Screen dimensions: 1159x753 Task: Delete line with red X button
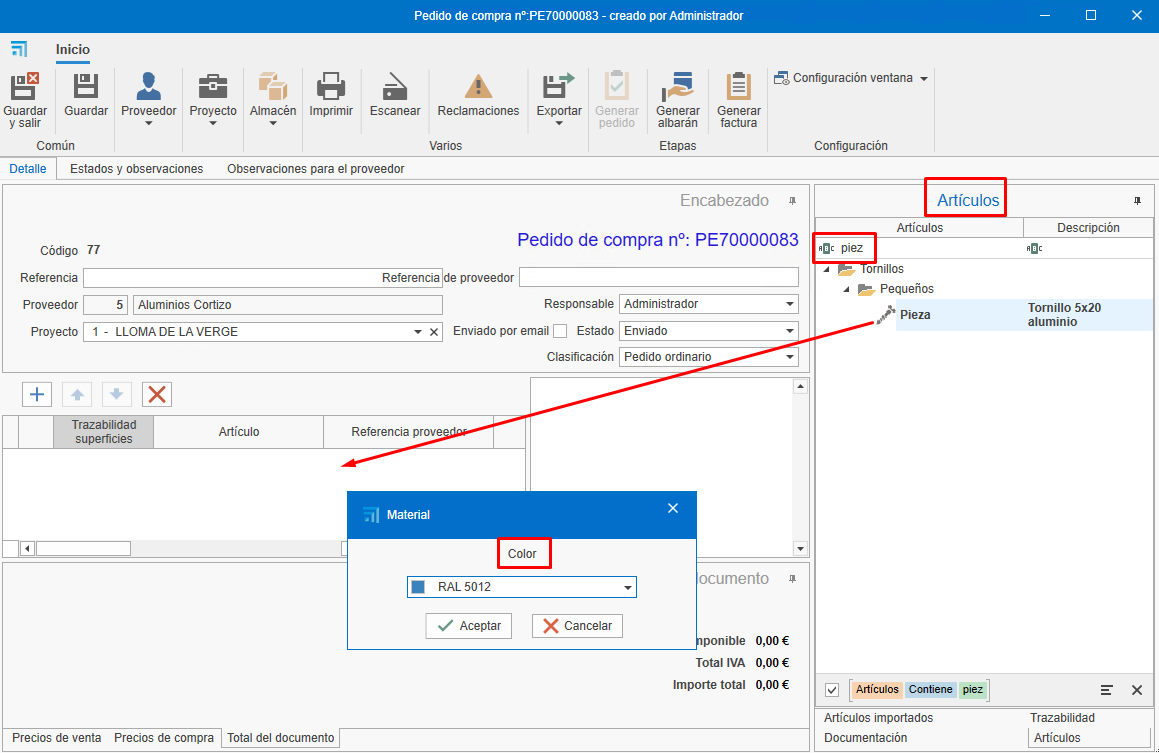pos(157,395)
